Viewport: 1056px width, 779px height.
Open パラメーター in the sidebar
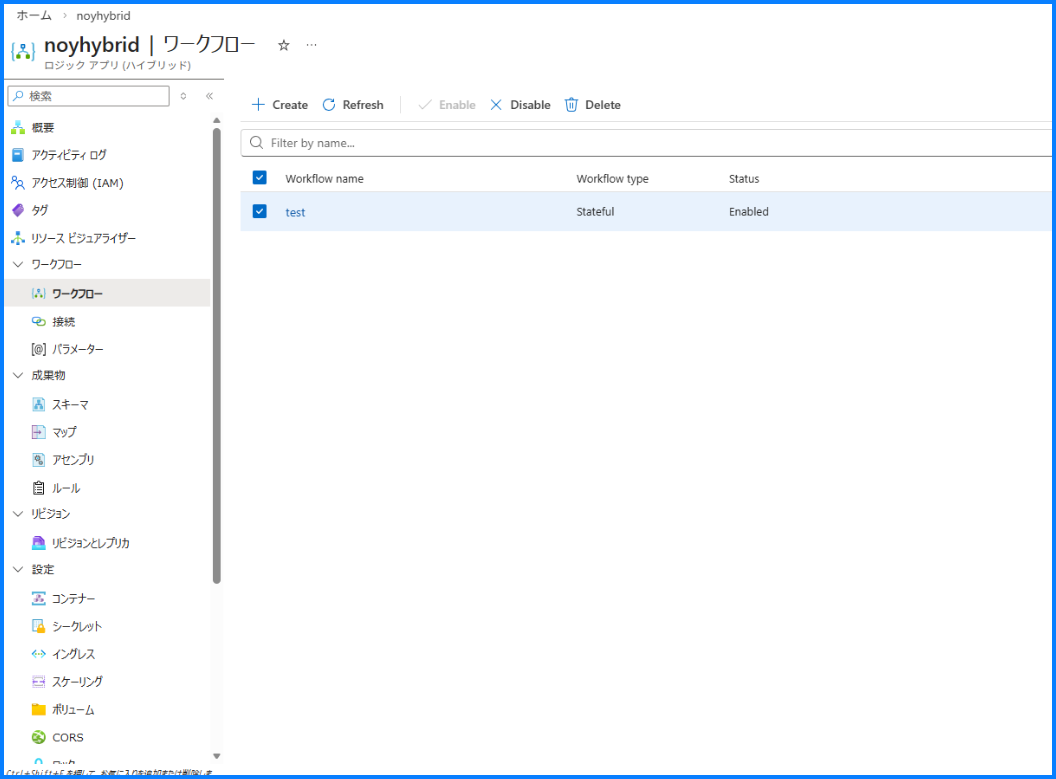click(x=78, y=349)
